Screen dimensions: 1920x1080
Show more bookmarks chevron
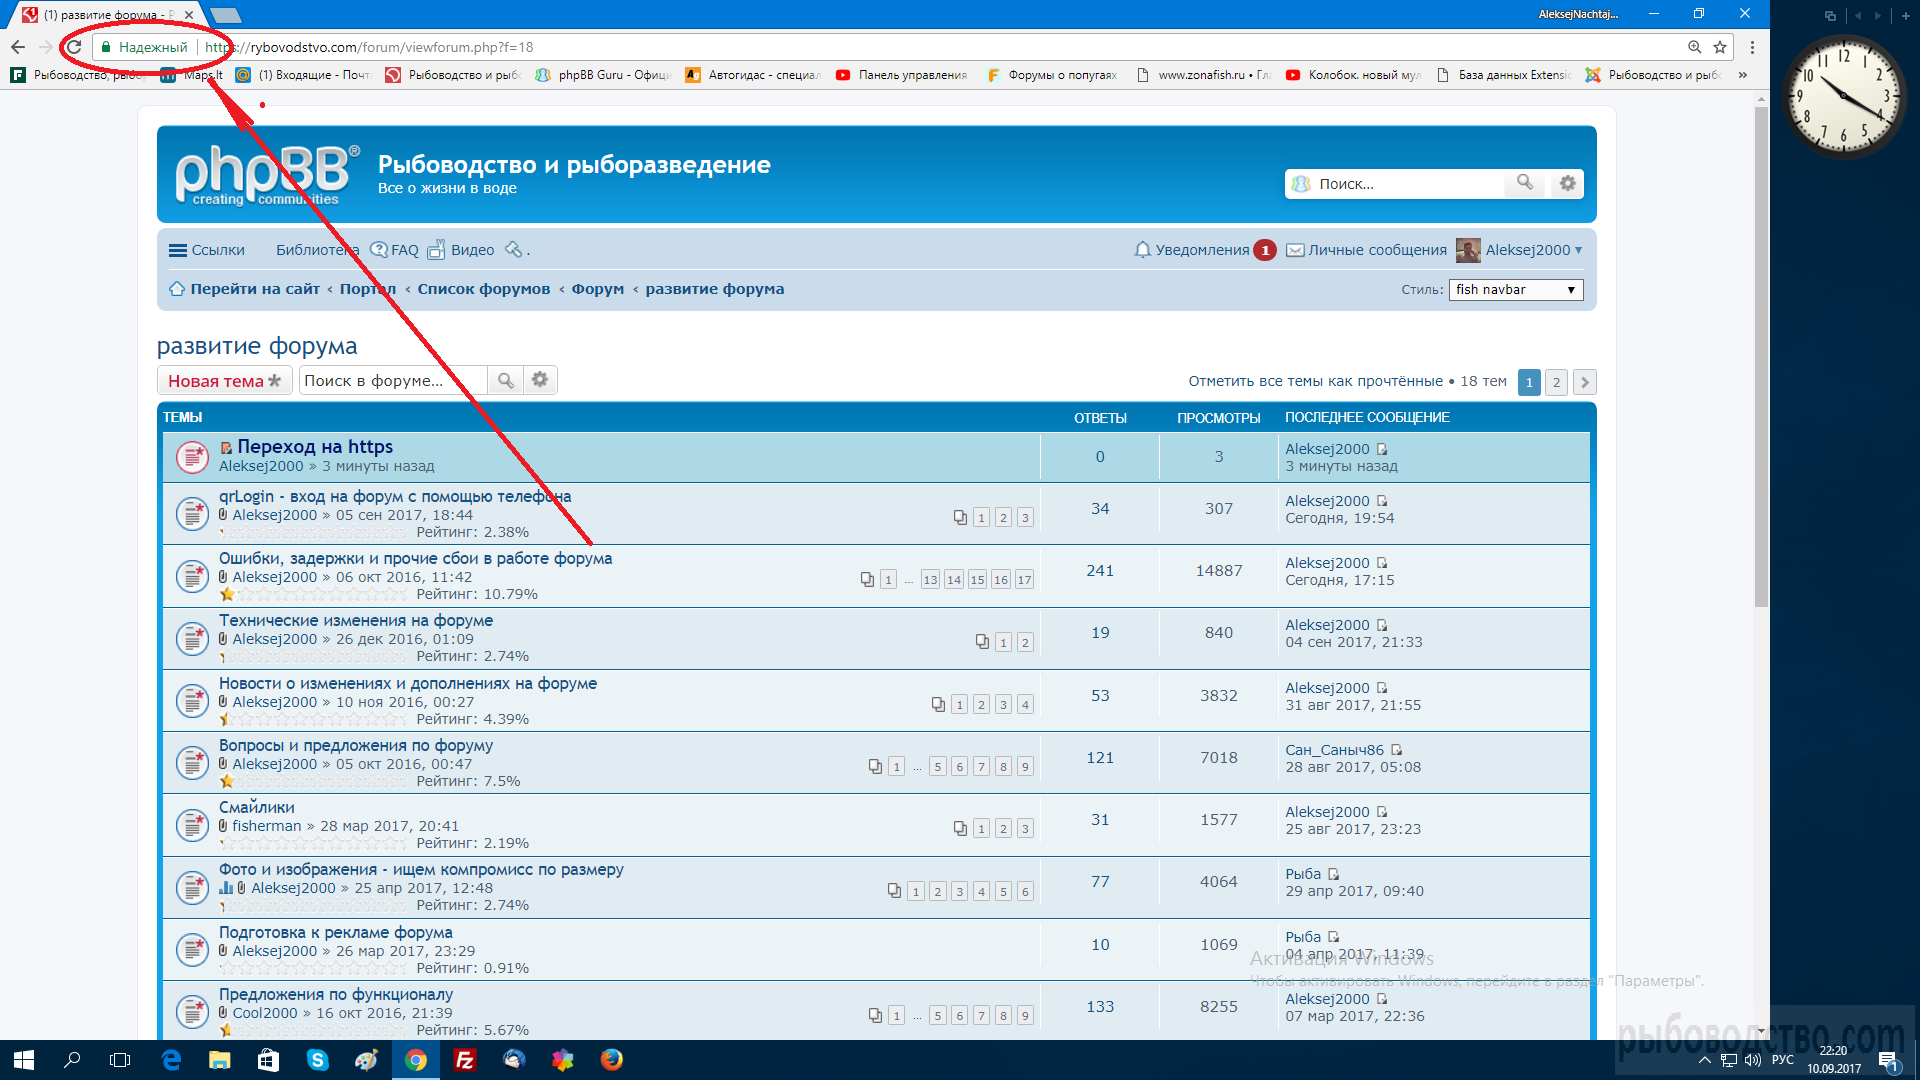pyautogui.click(x=1743, y=75)
